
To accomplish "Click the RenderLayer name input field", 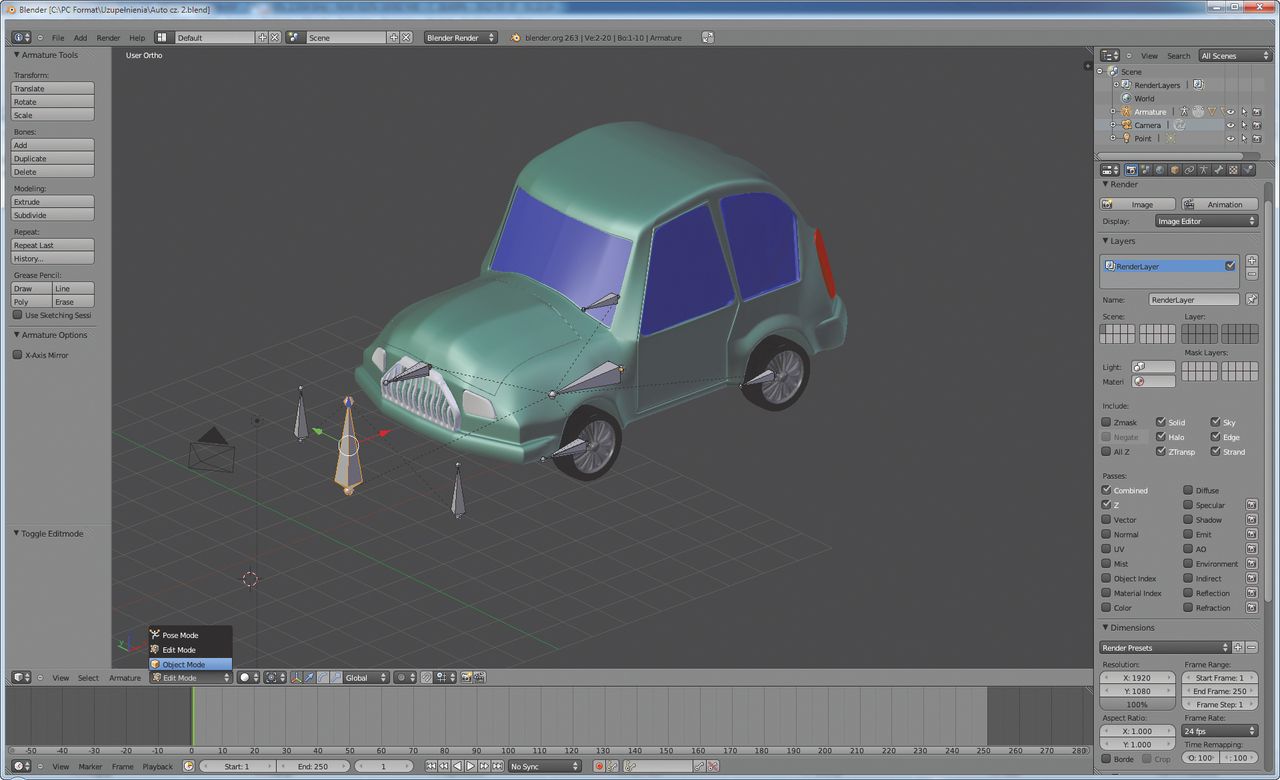I will pyautogui.click(x=1194, y=299).
